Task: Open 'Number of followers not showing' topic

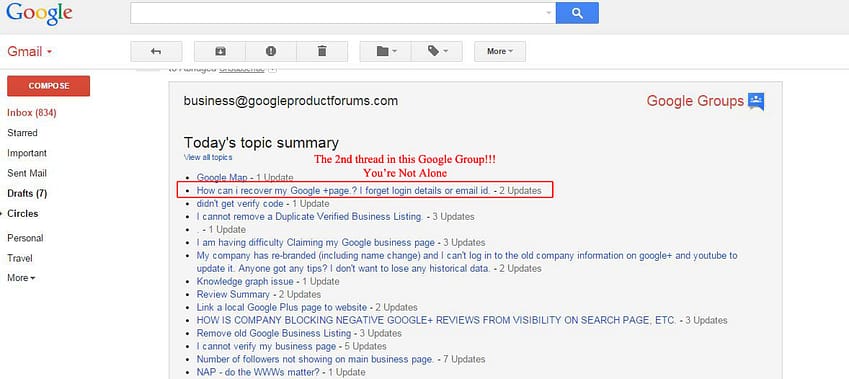Action: tap(315, 360)
